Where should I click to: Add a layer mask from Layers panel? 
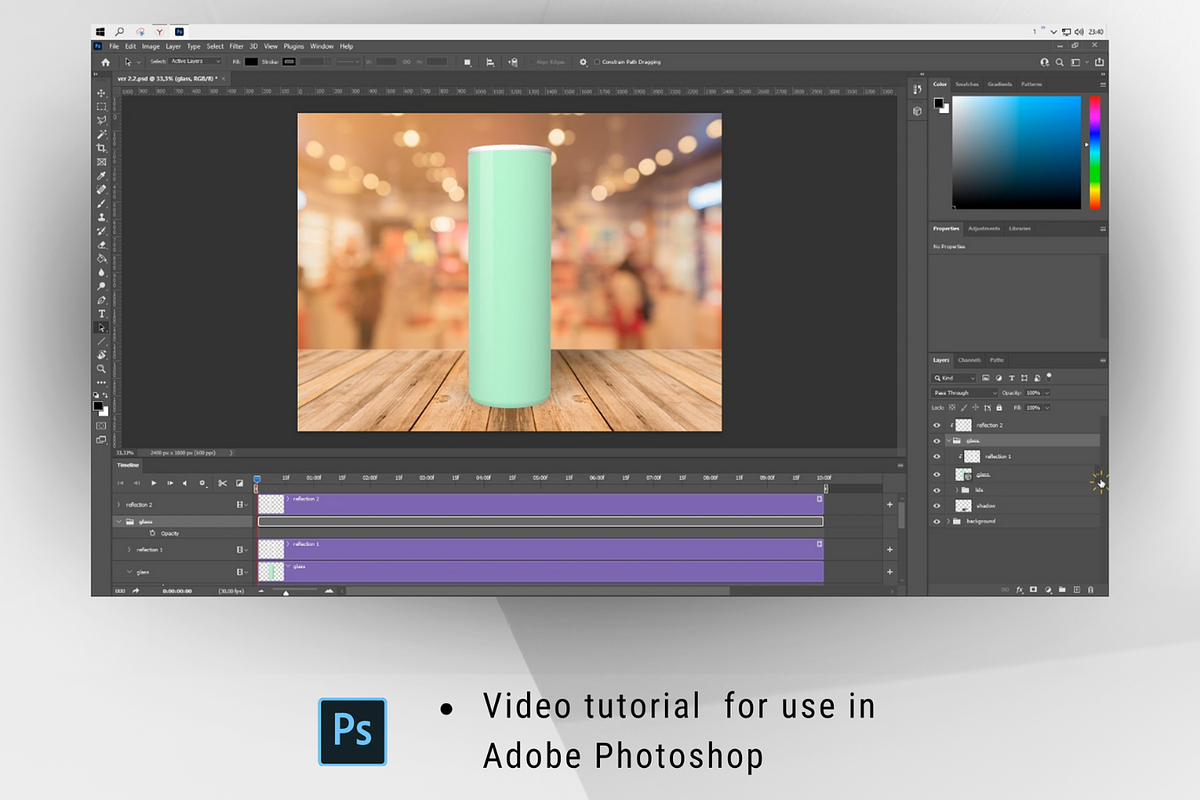(x=1033, y=590)
